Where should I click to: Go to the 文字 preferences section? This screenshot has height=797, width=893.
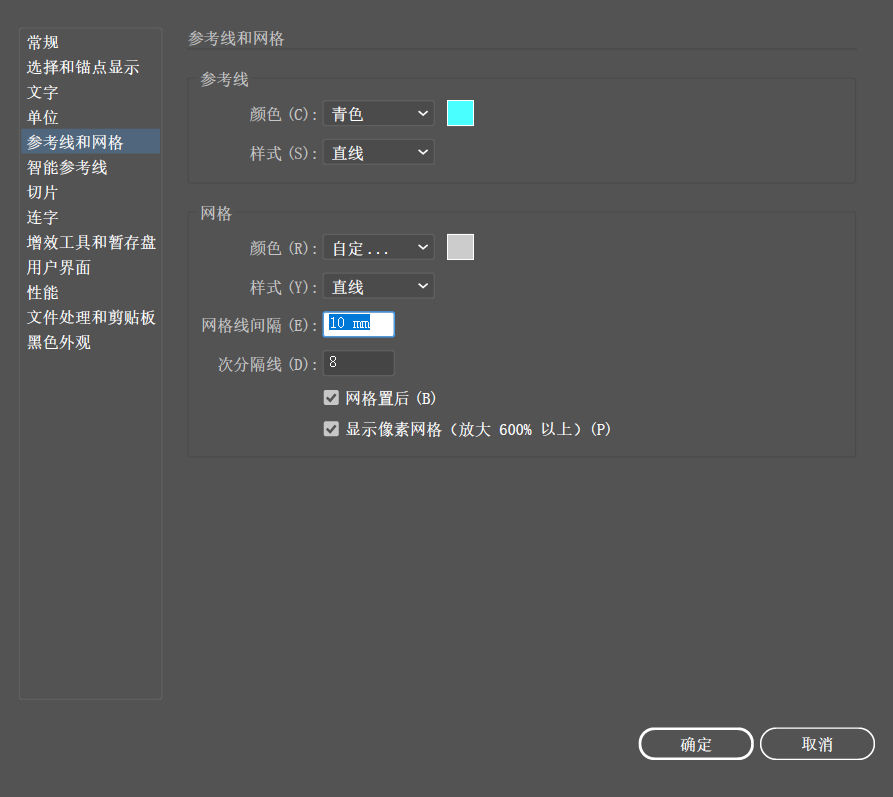[x=43, y=92]
